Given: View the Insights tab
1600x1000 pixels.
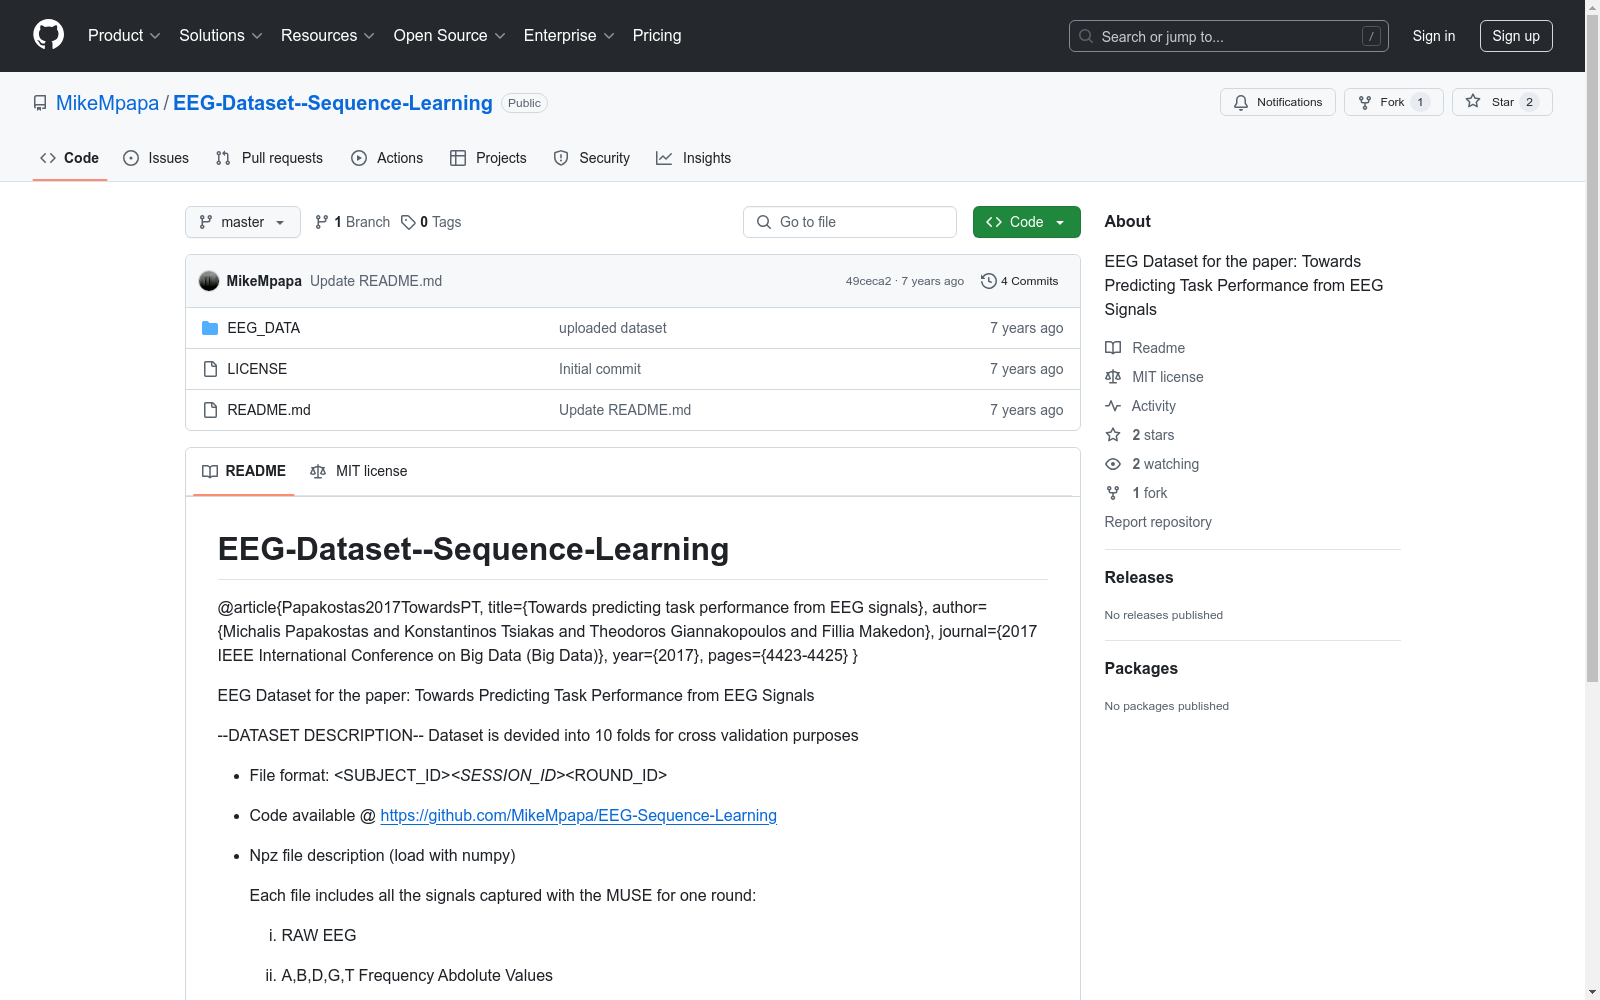Looking at the screenshot, I should (x=694, y=158).
